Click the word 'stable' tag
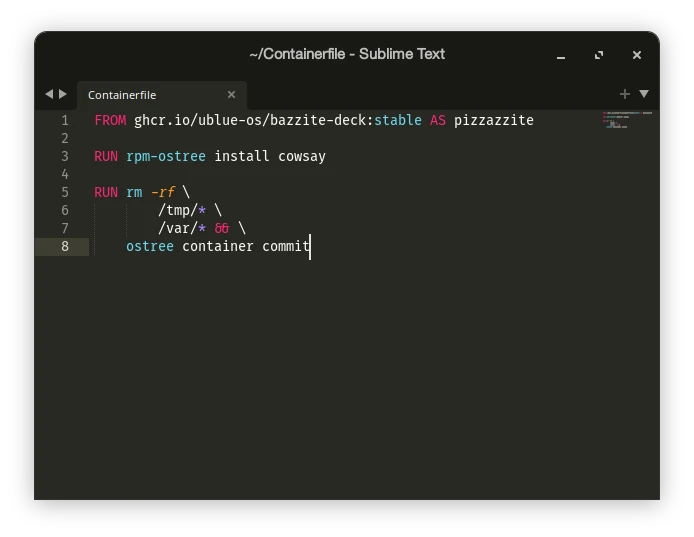This screenshot has height=537, width=694. click(x=398, y=120)
